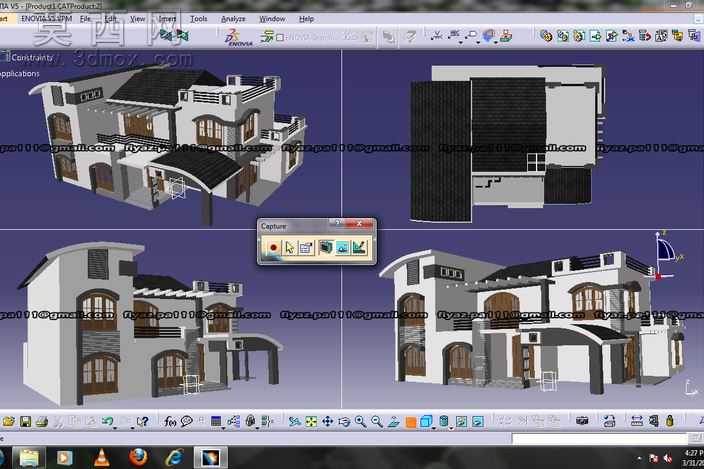Open the Help menu
Viewport: 704px width, 469px height.
pyautogui.click(x=306, y=19)
